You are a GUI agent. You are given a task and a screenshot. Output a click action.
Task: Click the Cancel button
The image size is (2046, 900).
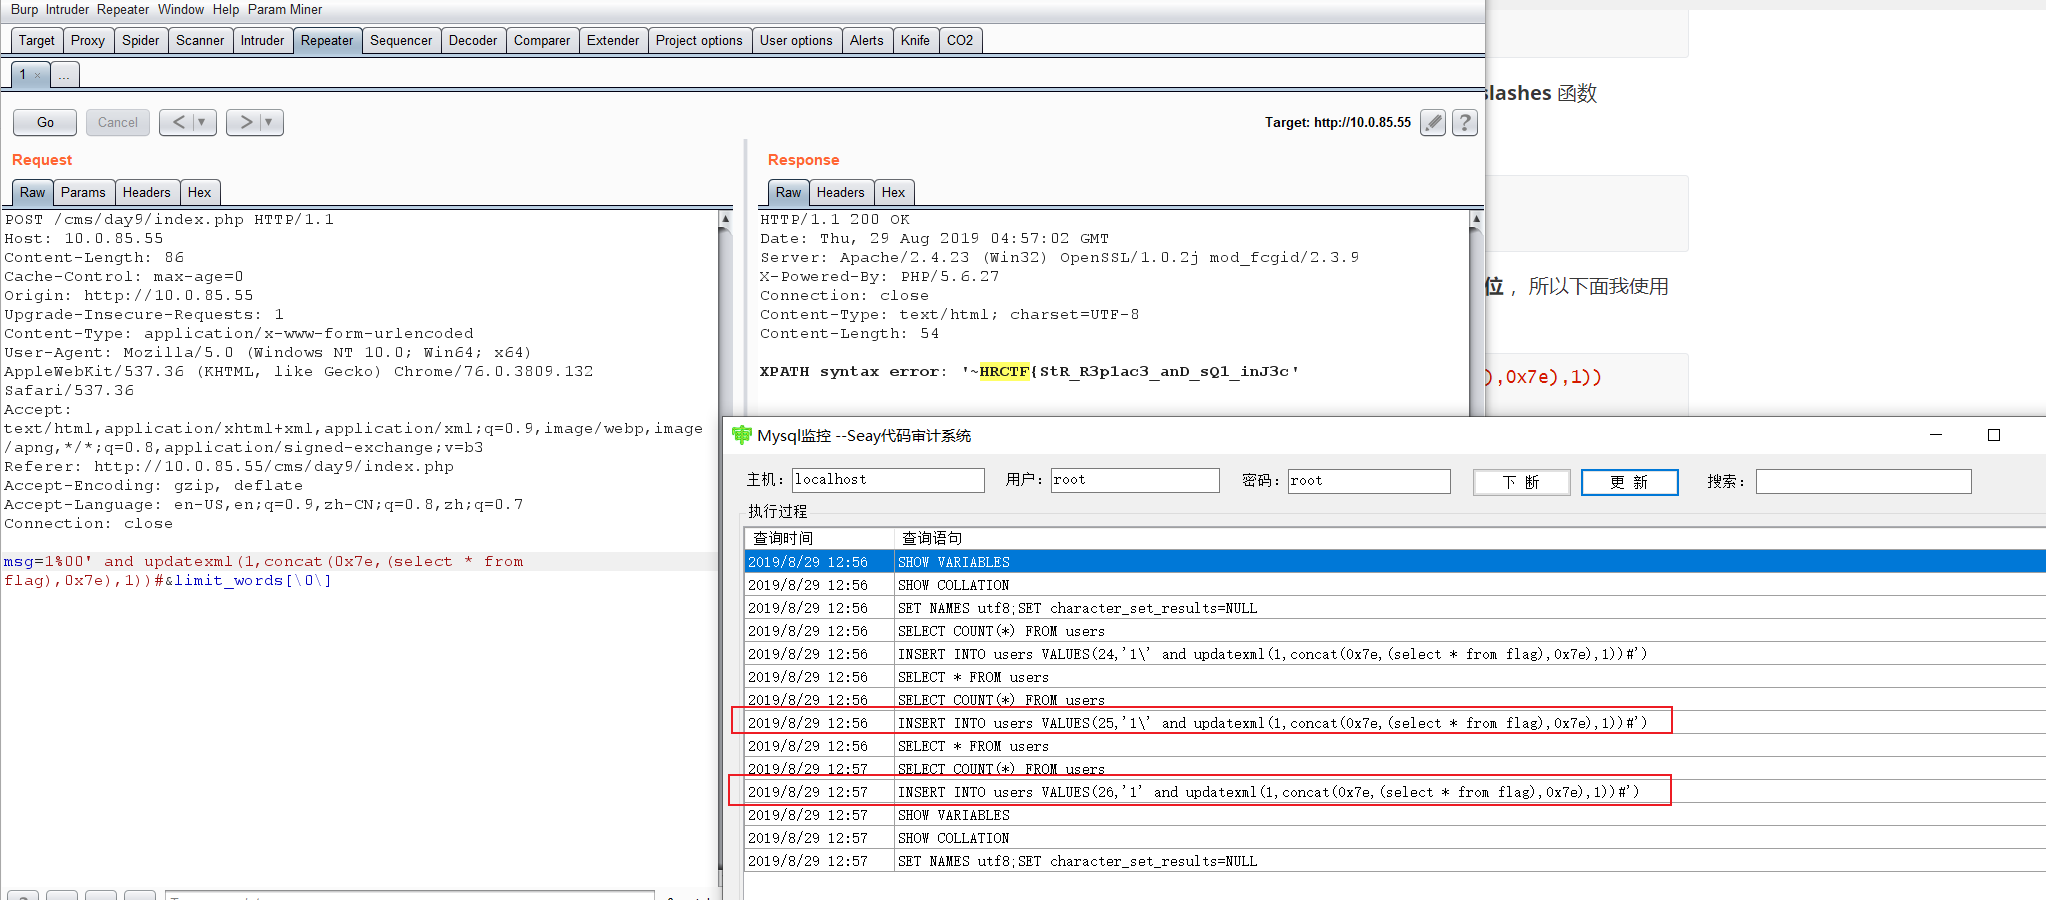118,122
